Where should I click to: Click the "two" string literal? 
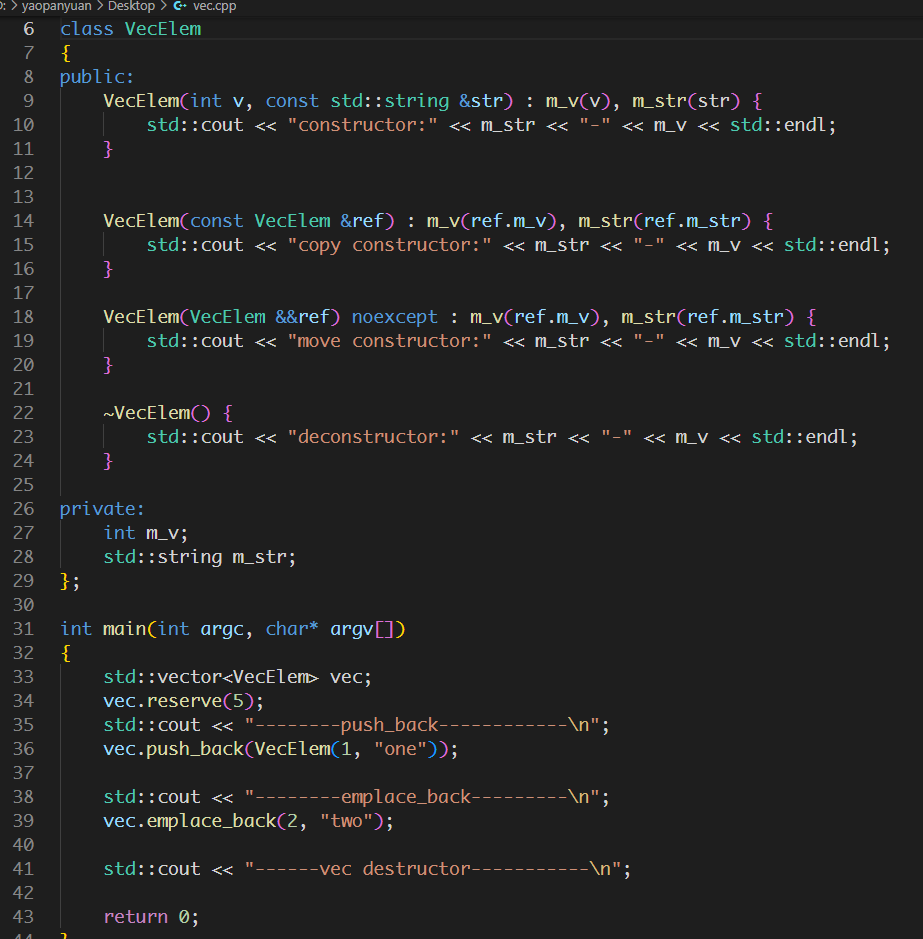click(347, 820)
